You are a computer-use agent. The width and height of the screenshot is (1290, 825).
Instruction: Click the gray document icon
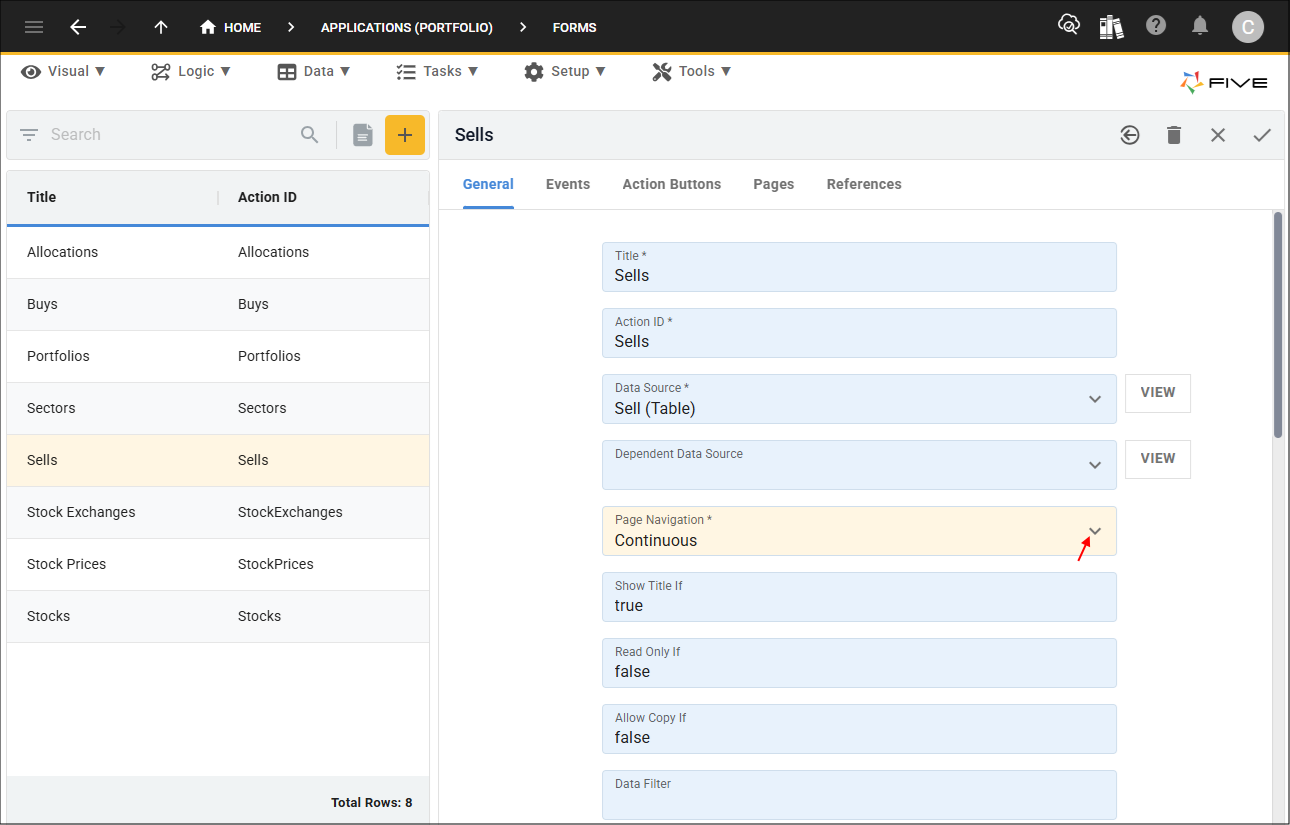(363, 135)
